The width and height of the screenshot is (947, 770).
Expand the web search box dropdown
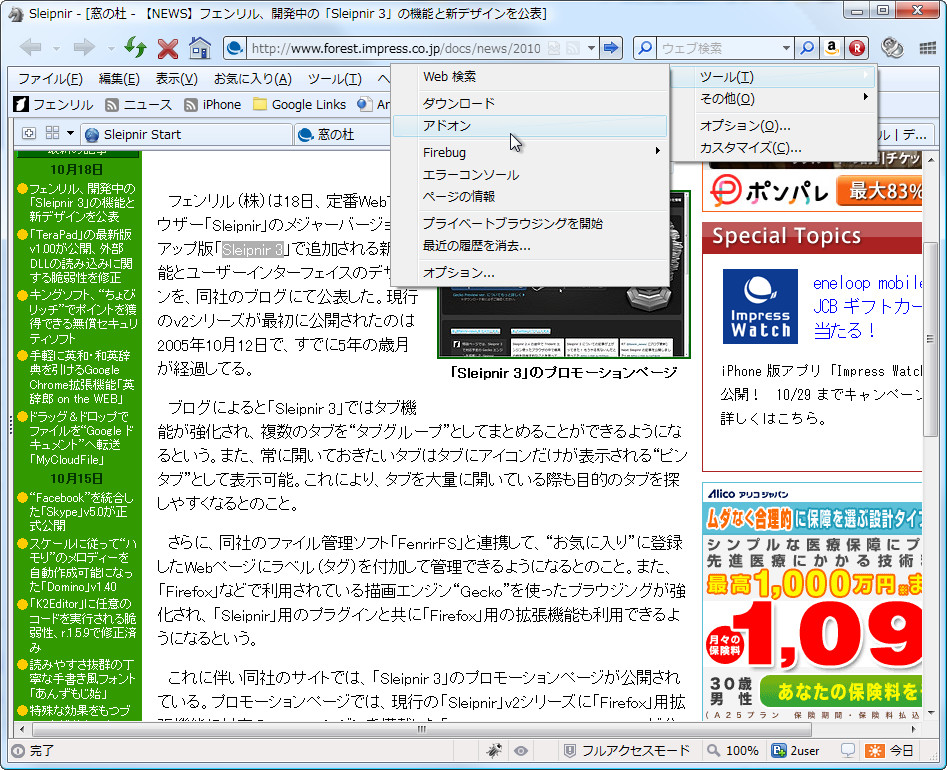point(786,48)
